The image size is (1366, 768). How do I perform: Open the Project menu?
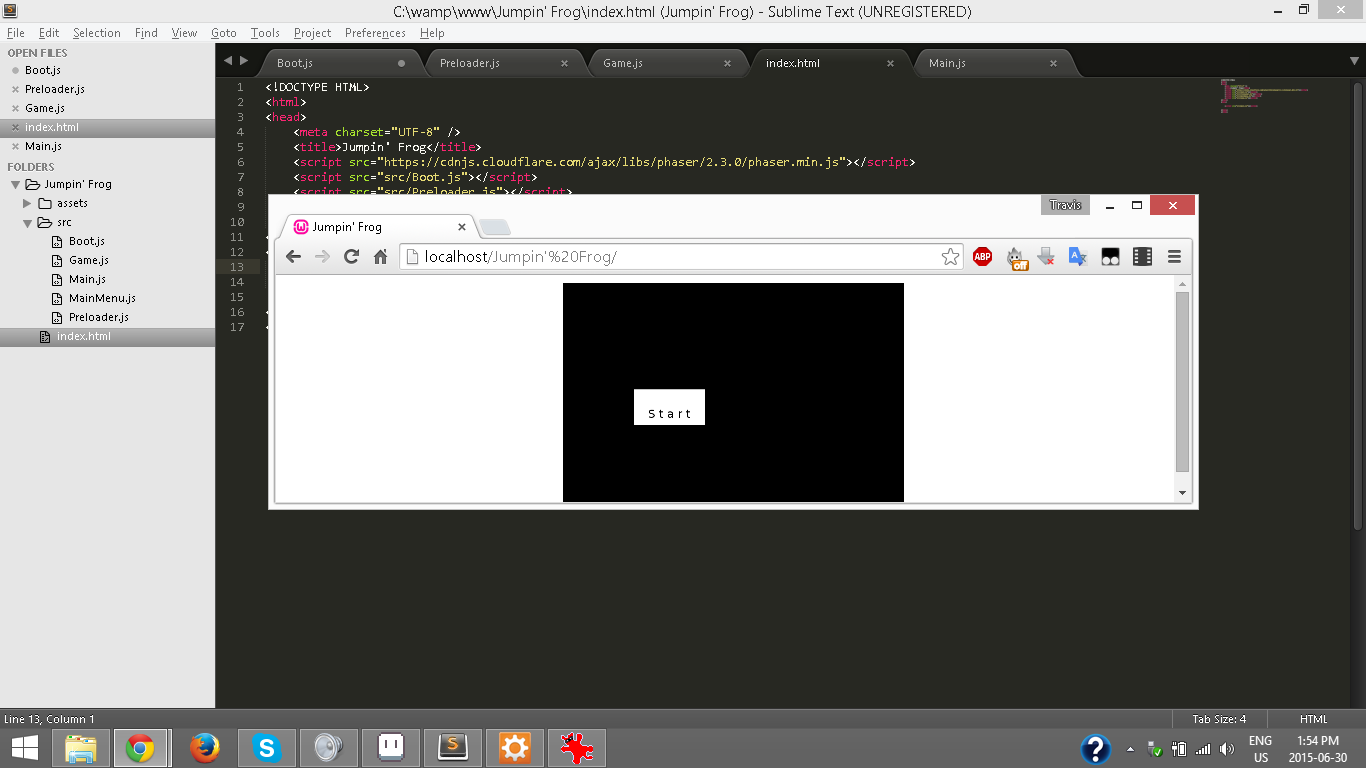click(x=312, y=33)
